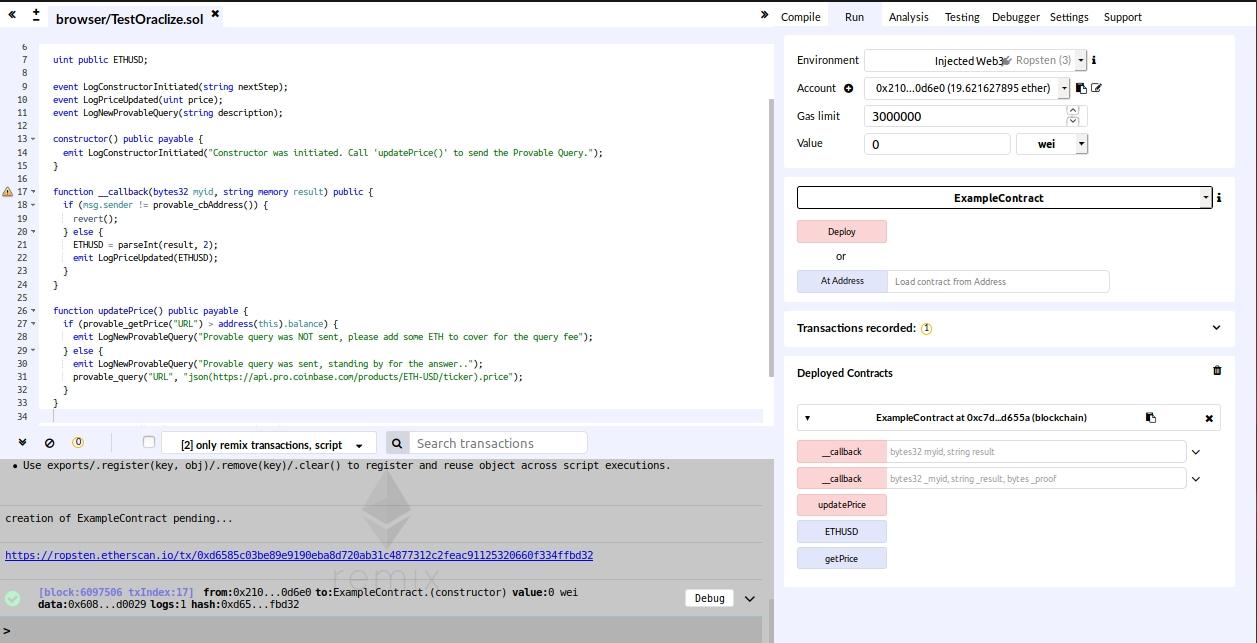
Task: Increase the gas limit with stepper up
Action: pyautogui.click(x=1073, y=111)
